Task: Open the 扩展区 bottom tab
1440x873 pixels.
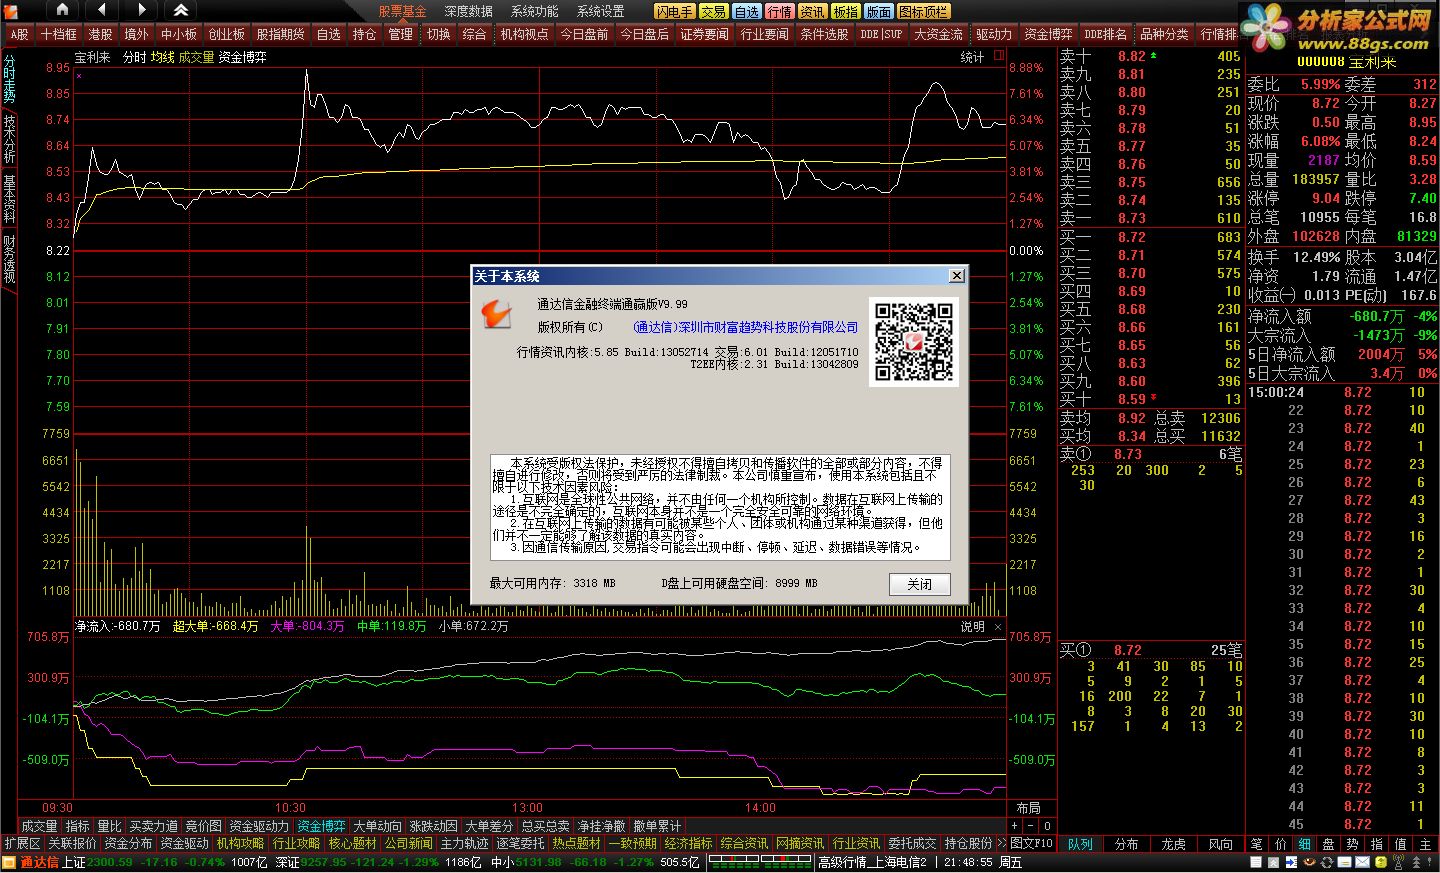Action: pos(22,844)
